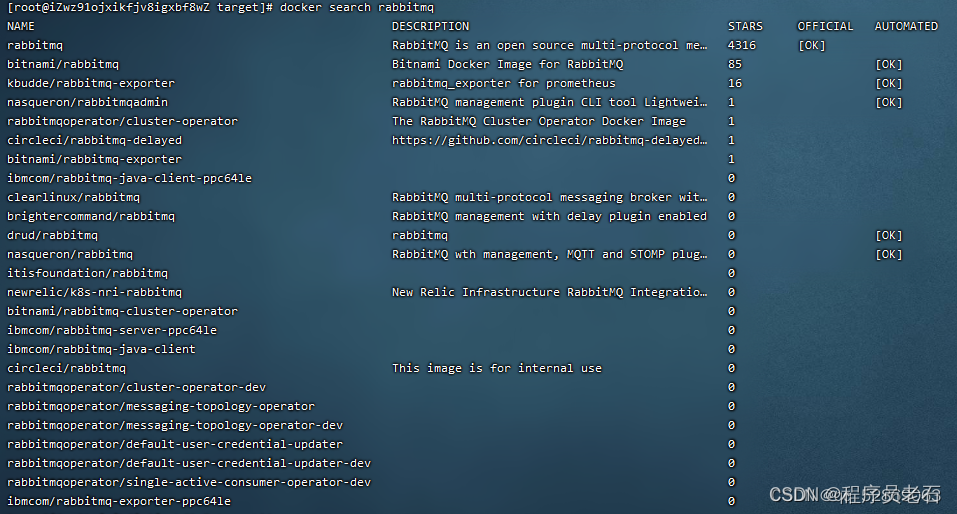Click the github.com/circleci/rabbitmq-delayed URL
This screenshot has width=957, height=514.
(549, 140)
